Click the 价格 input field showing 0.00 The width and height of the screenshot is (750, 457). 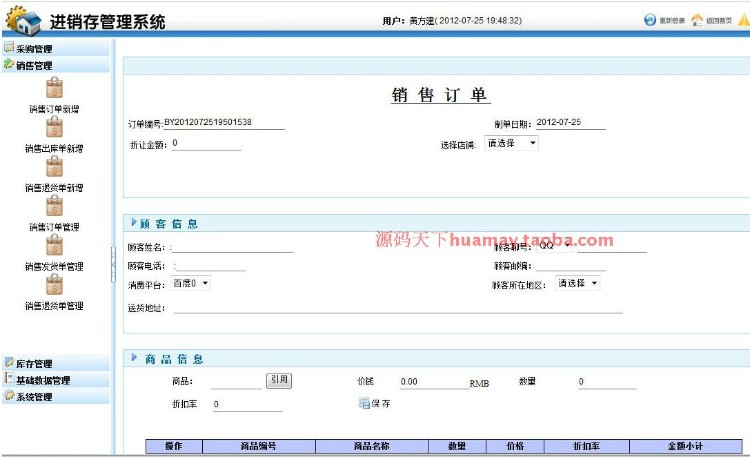tap(435, 382)
